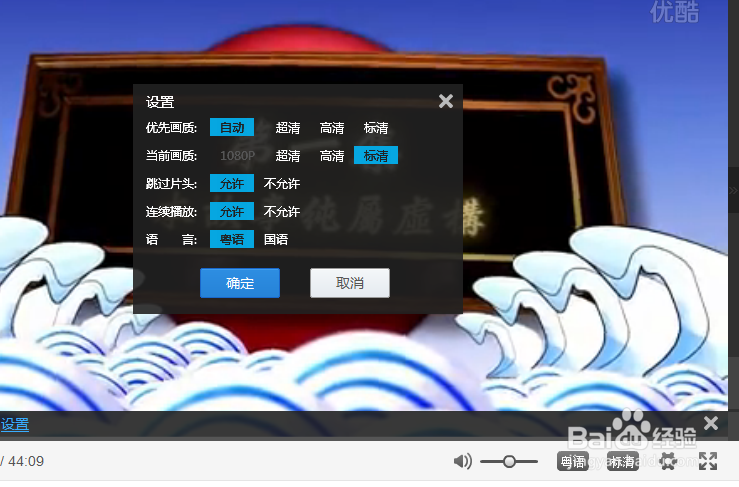This screenshot has width=739, height=487.
Task: Mute the video with the speaker icon
Action: point(462,461)
